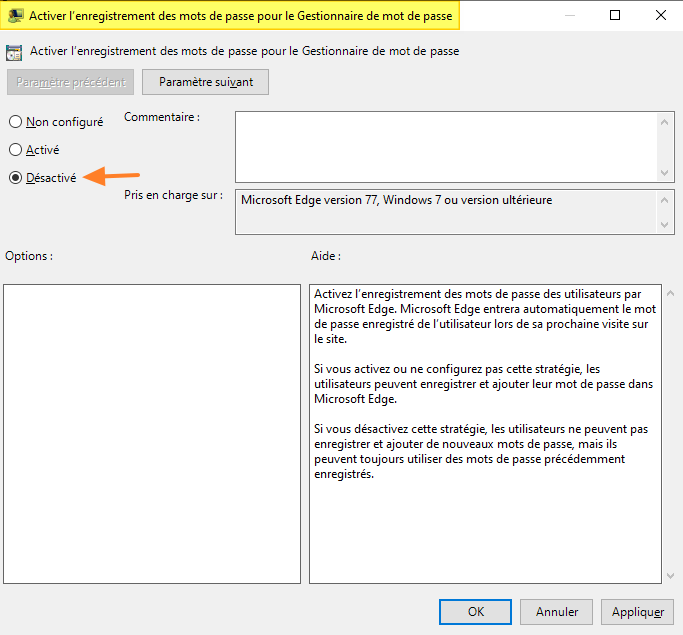The width and height of the screenshot is (683, 635).
Task: Click the Aide panel scroll down arrow
Action: tap(671, 576)
